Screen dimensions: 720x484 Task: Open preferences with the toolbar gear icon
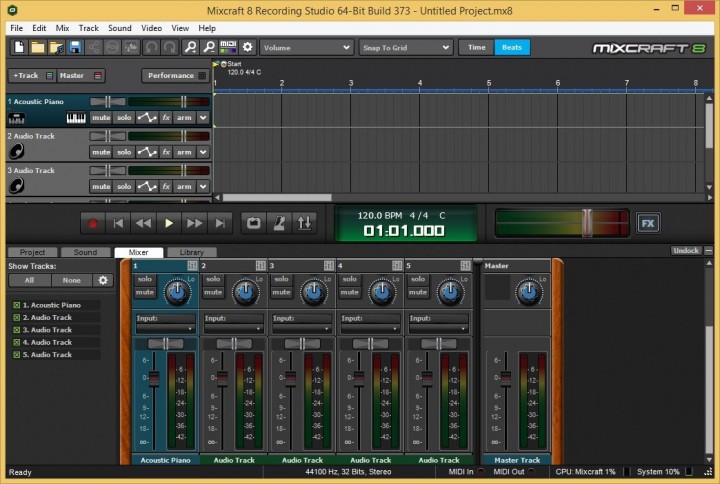click(x=248, y=47)
